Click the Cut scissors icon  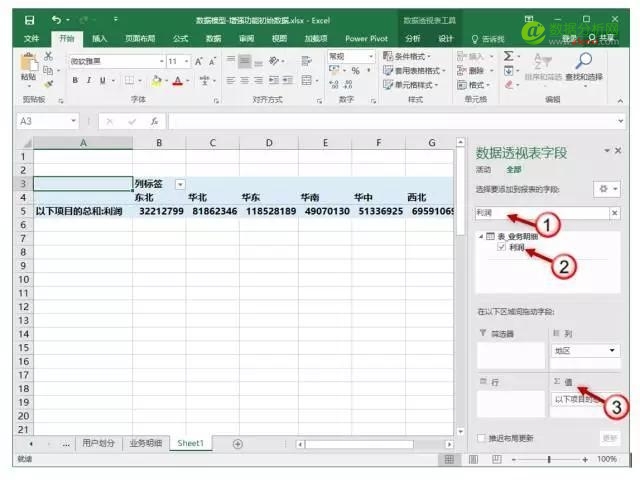pyautogui.click(x=48, y=56)
